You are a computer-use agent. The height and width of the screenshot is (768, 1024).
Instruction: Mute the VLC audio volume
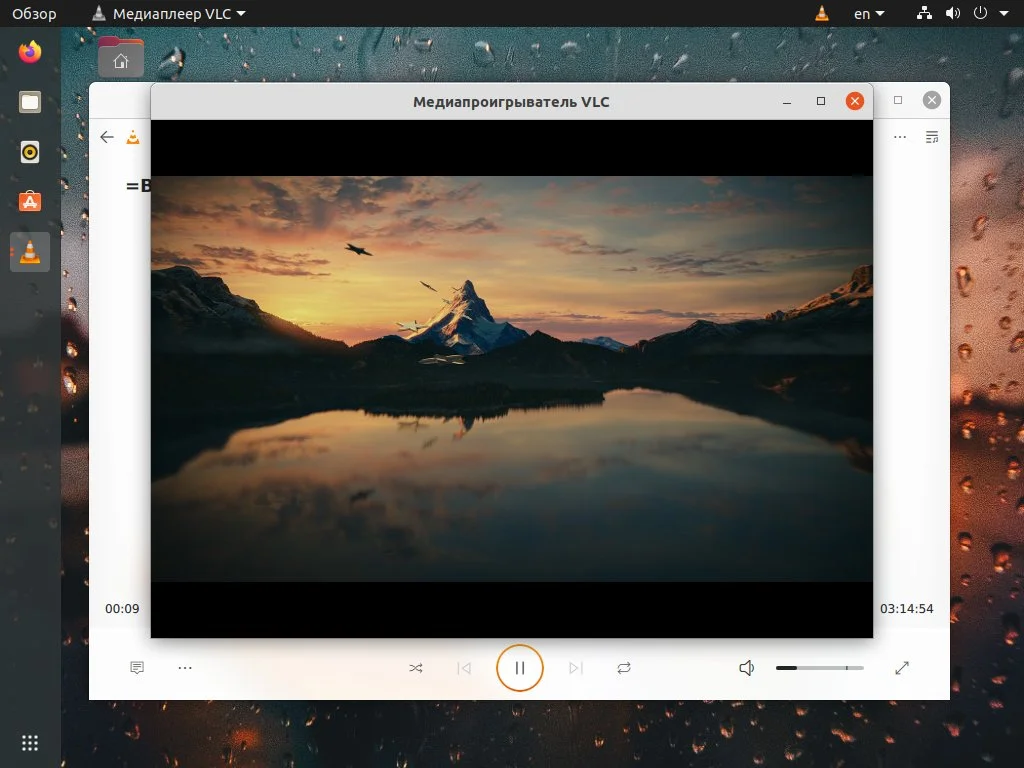pyautogui.click(x=746, y=667)
